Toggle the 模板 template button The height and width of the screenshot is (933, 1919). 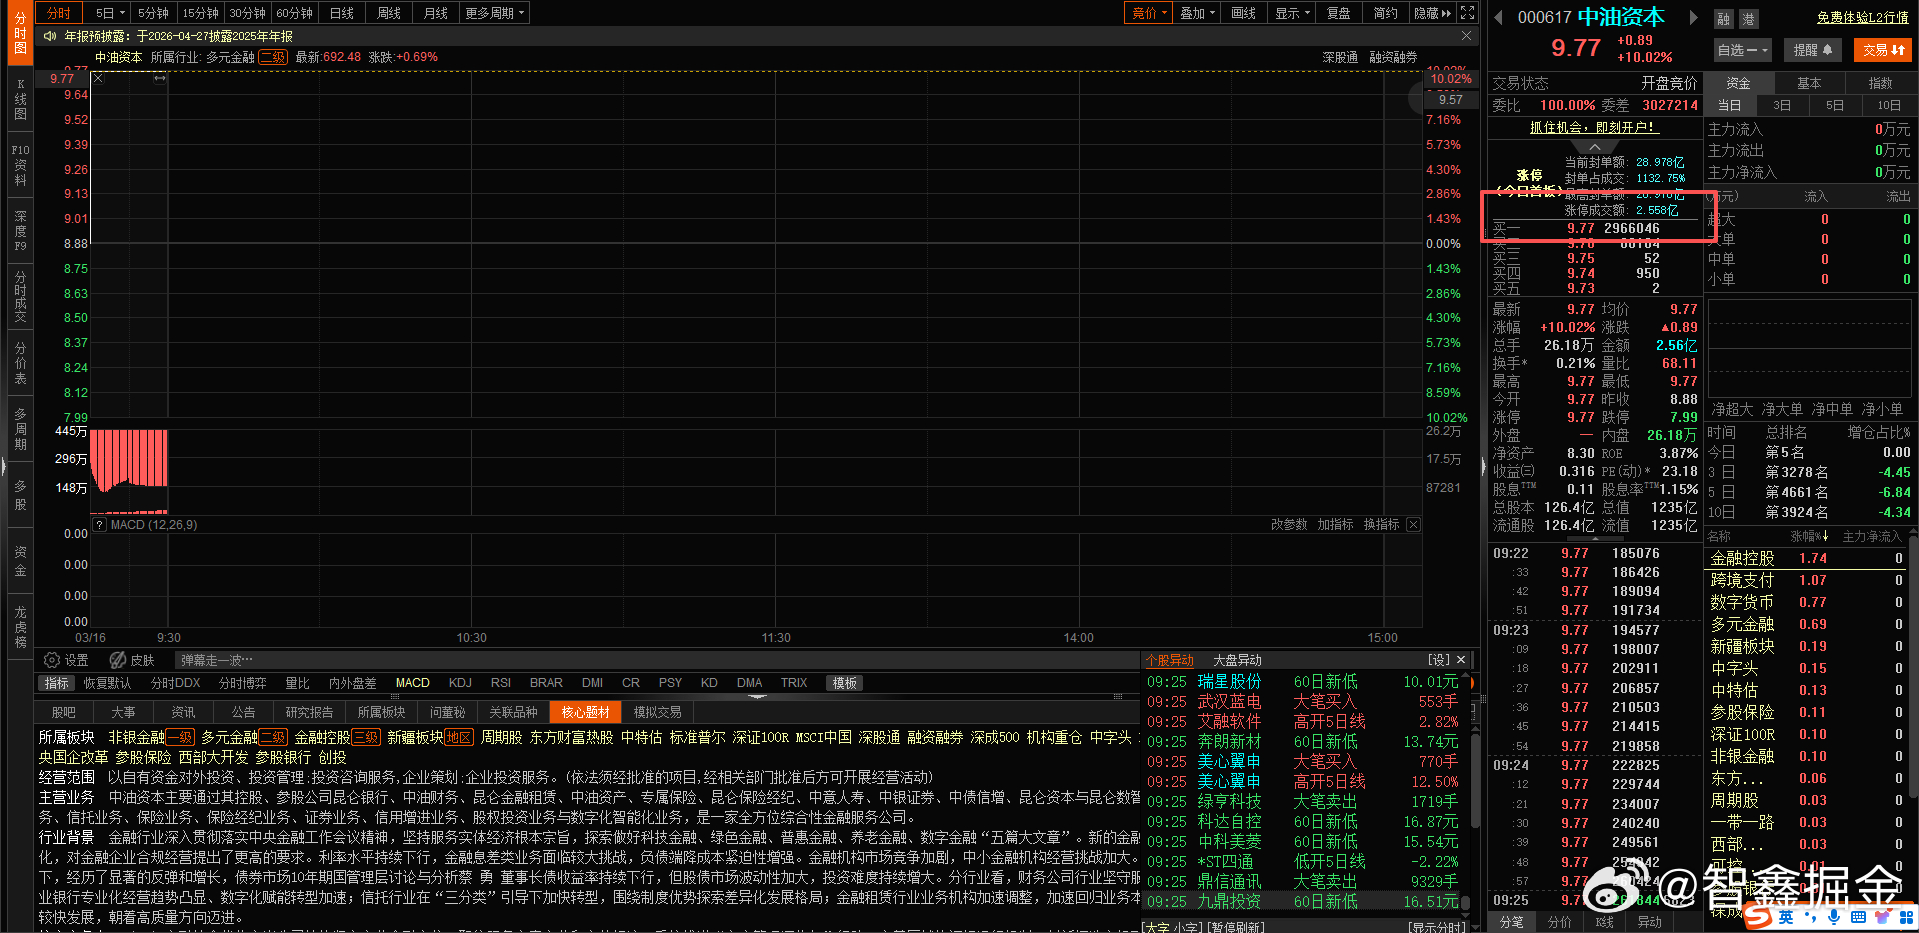(845, 683)
